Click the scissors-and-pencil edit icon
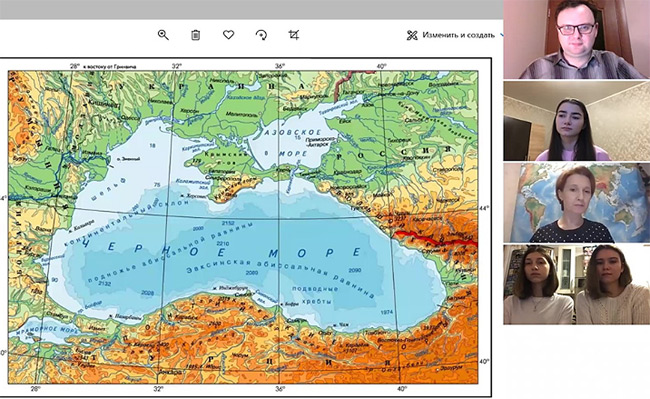 point(412,35)
